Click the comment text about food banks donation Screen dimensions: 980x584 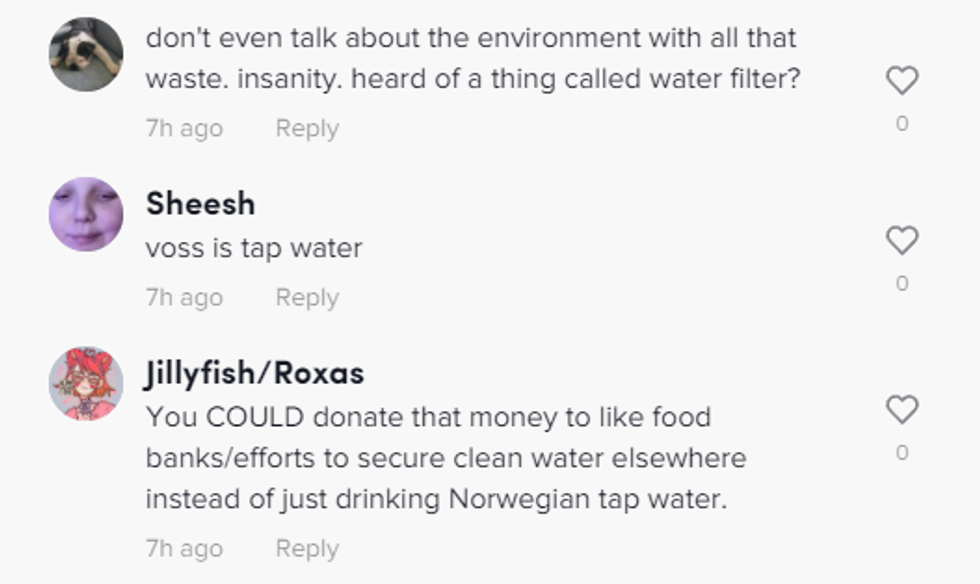[x=446, y=457]
